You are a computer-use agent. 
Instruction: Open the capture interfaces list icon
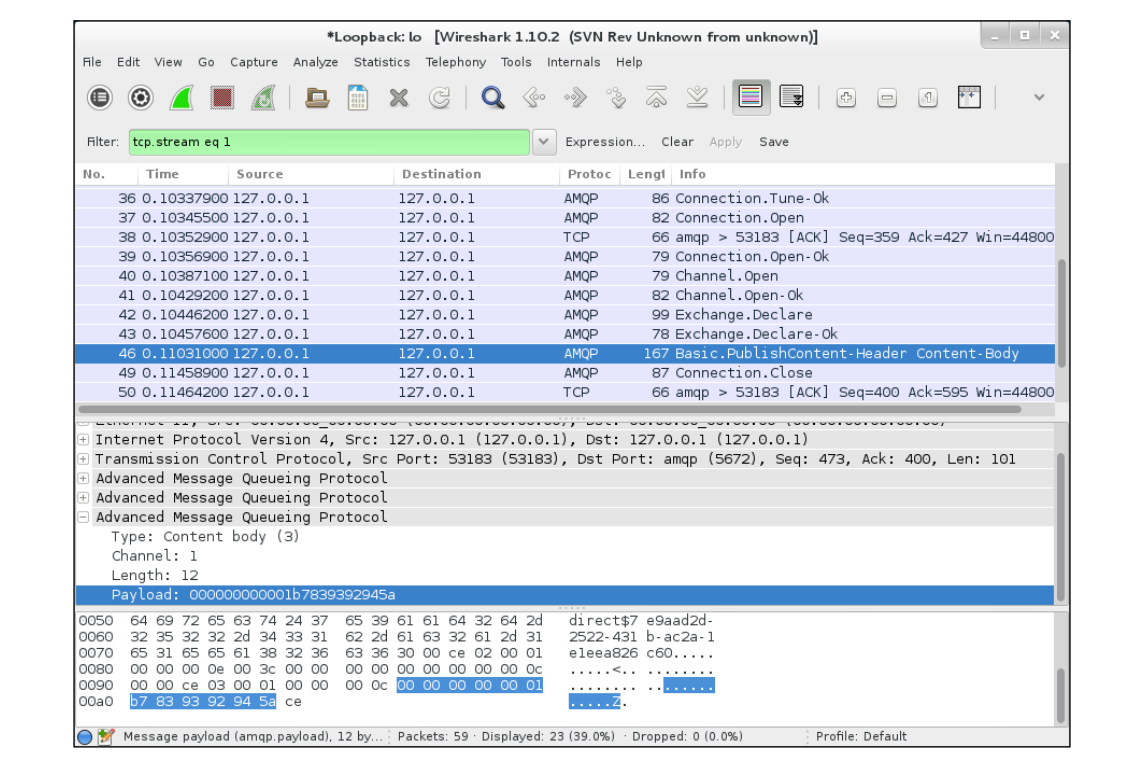coord(100,97)
